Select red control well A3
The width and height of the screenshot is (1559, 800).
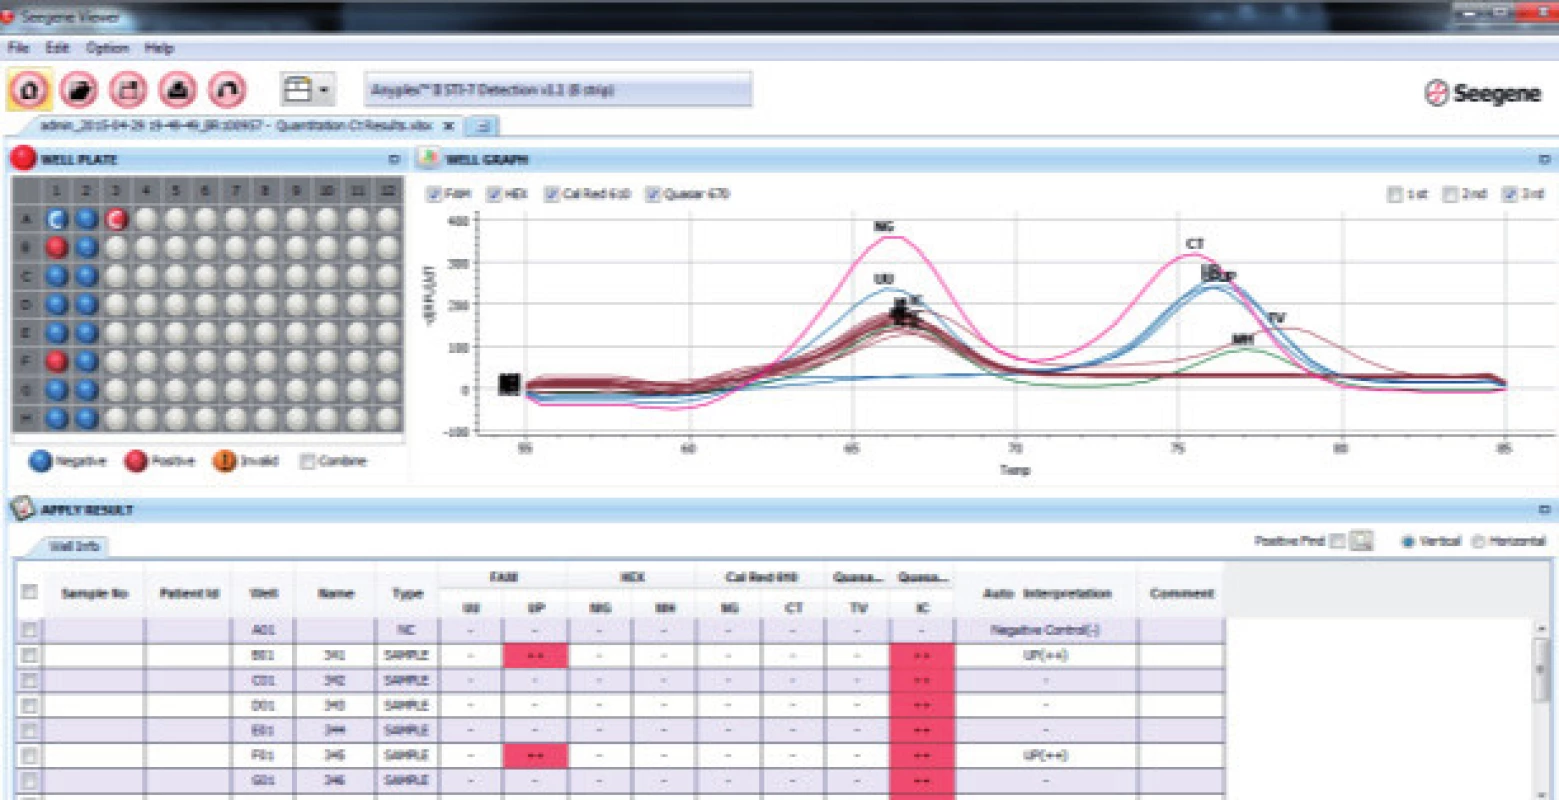(117, 219)
